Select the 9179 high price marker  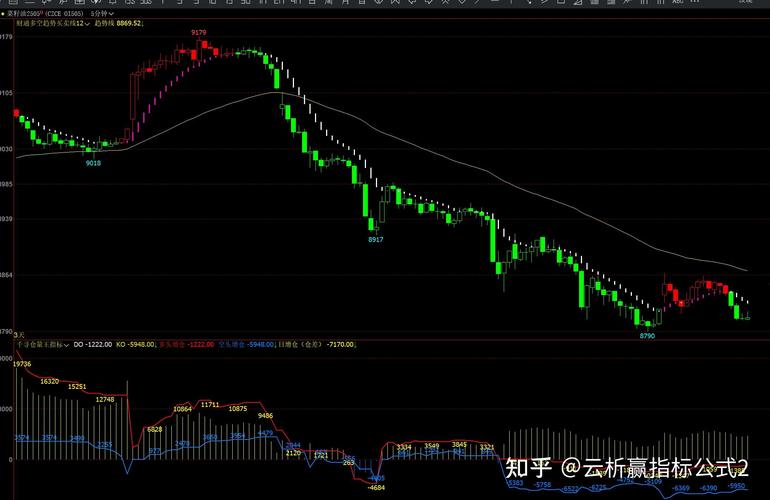[198, 33]
